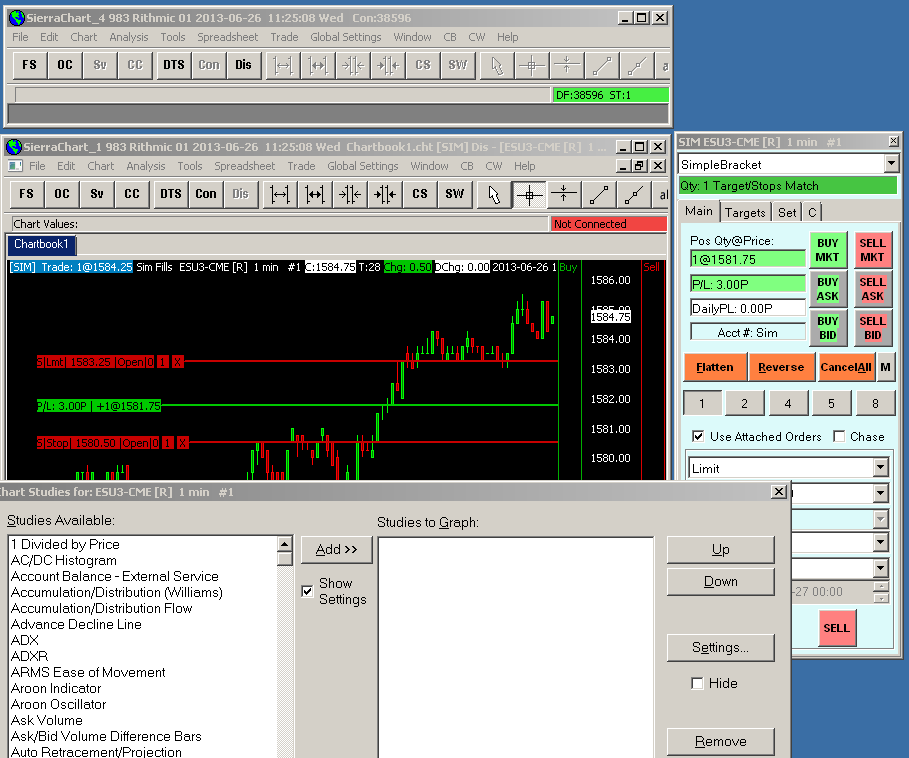Select the pointer tool in SierraChart_4 toolbar

pos(497,65)
